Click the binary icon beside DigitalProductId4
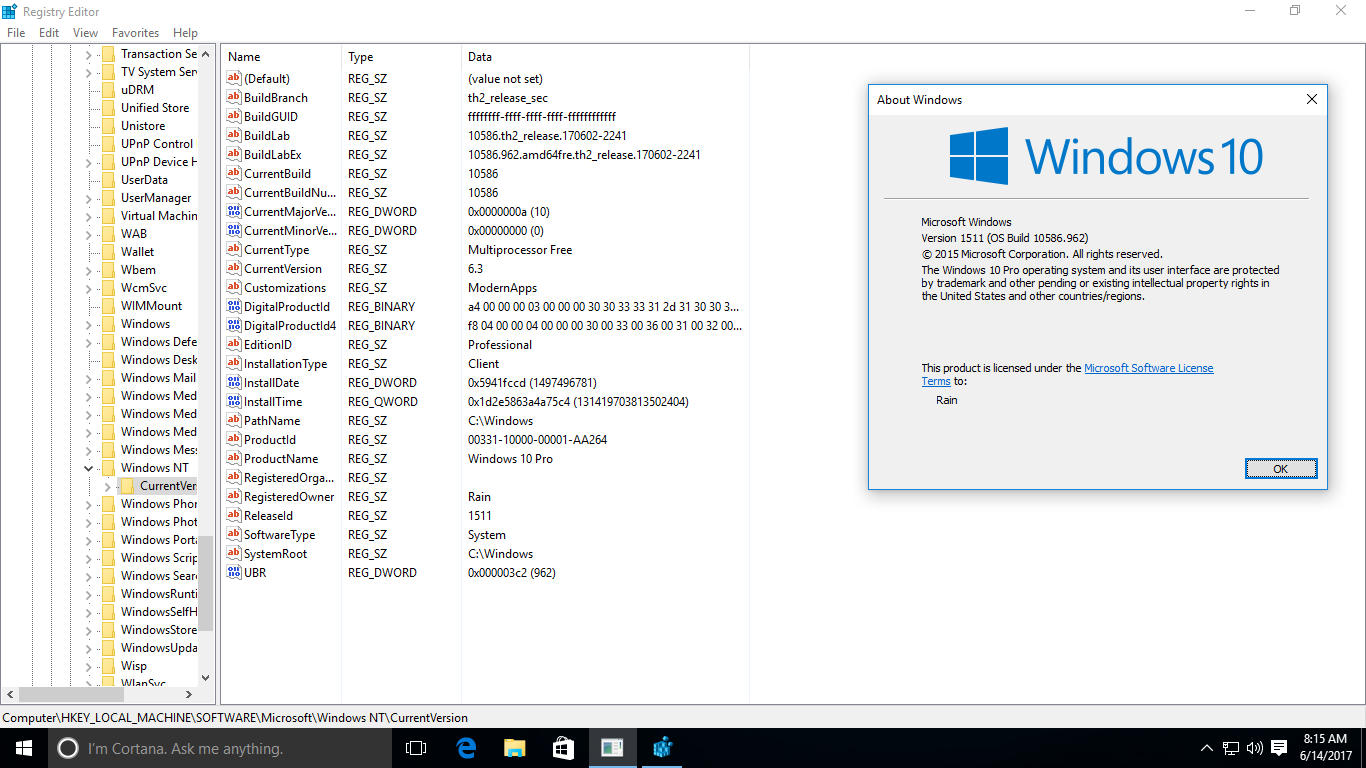 [235, 326]
